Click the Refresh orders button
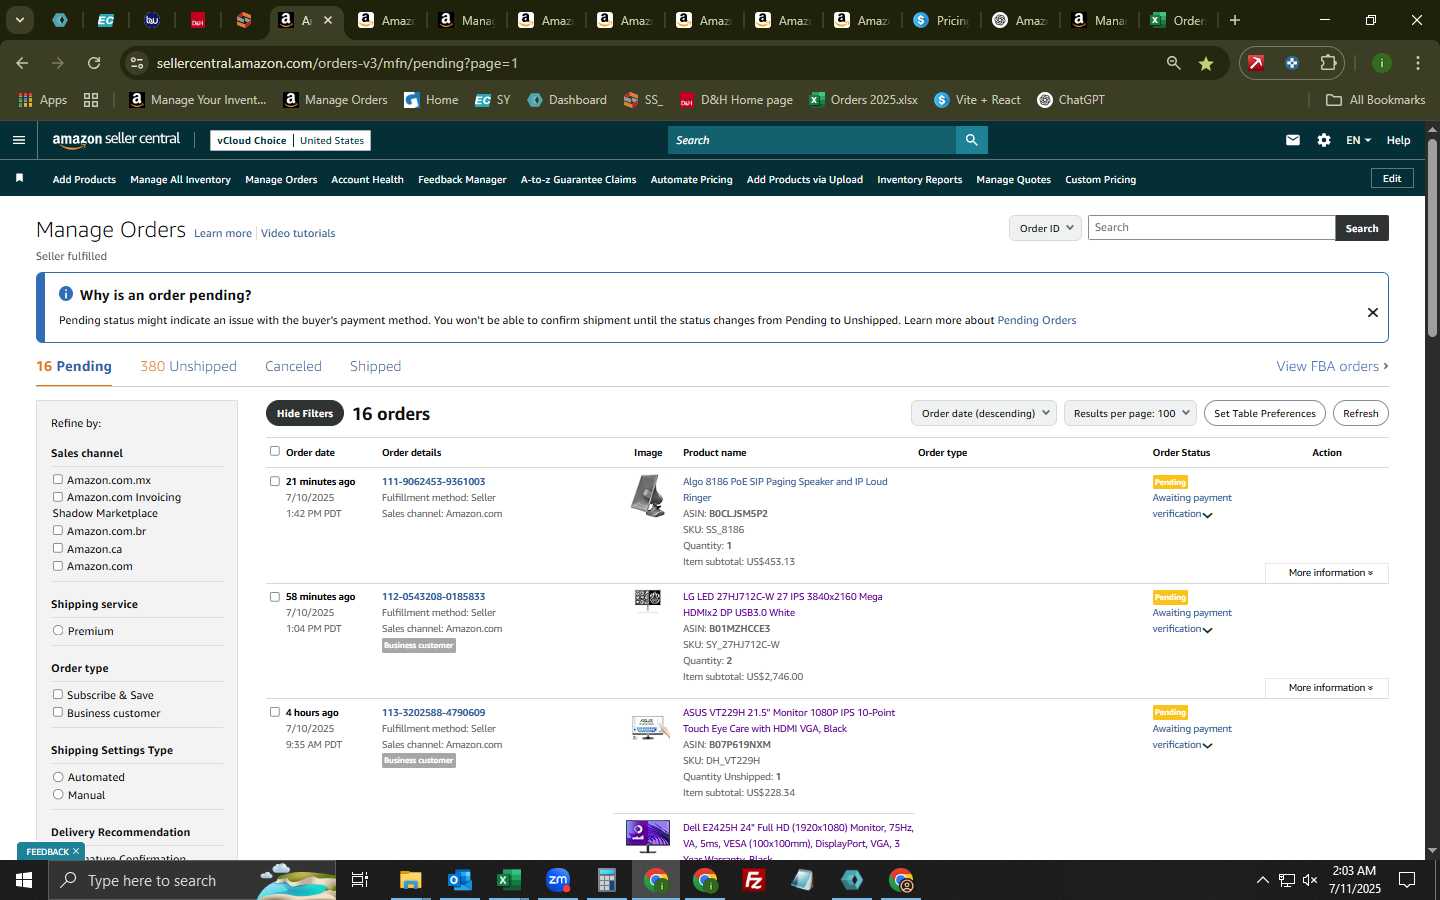 pos(1360,413)
